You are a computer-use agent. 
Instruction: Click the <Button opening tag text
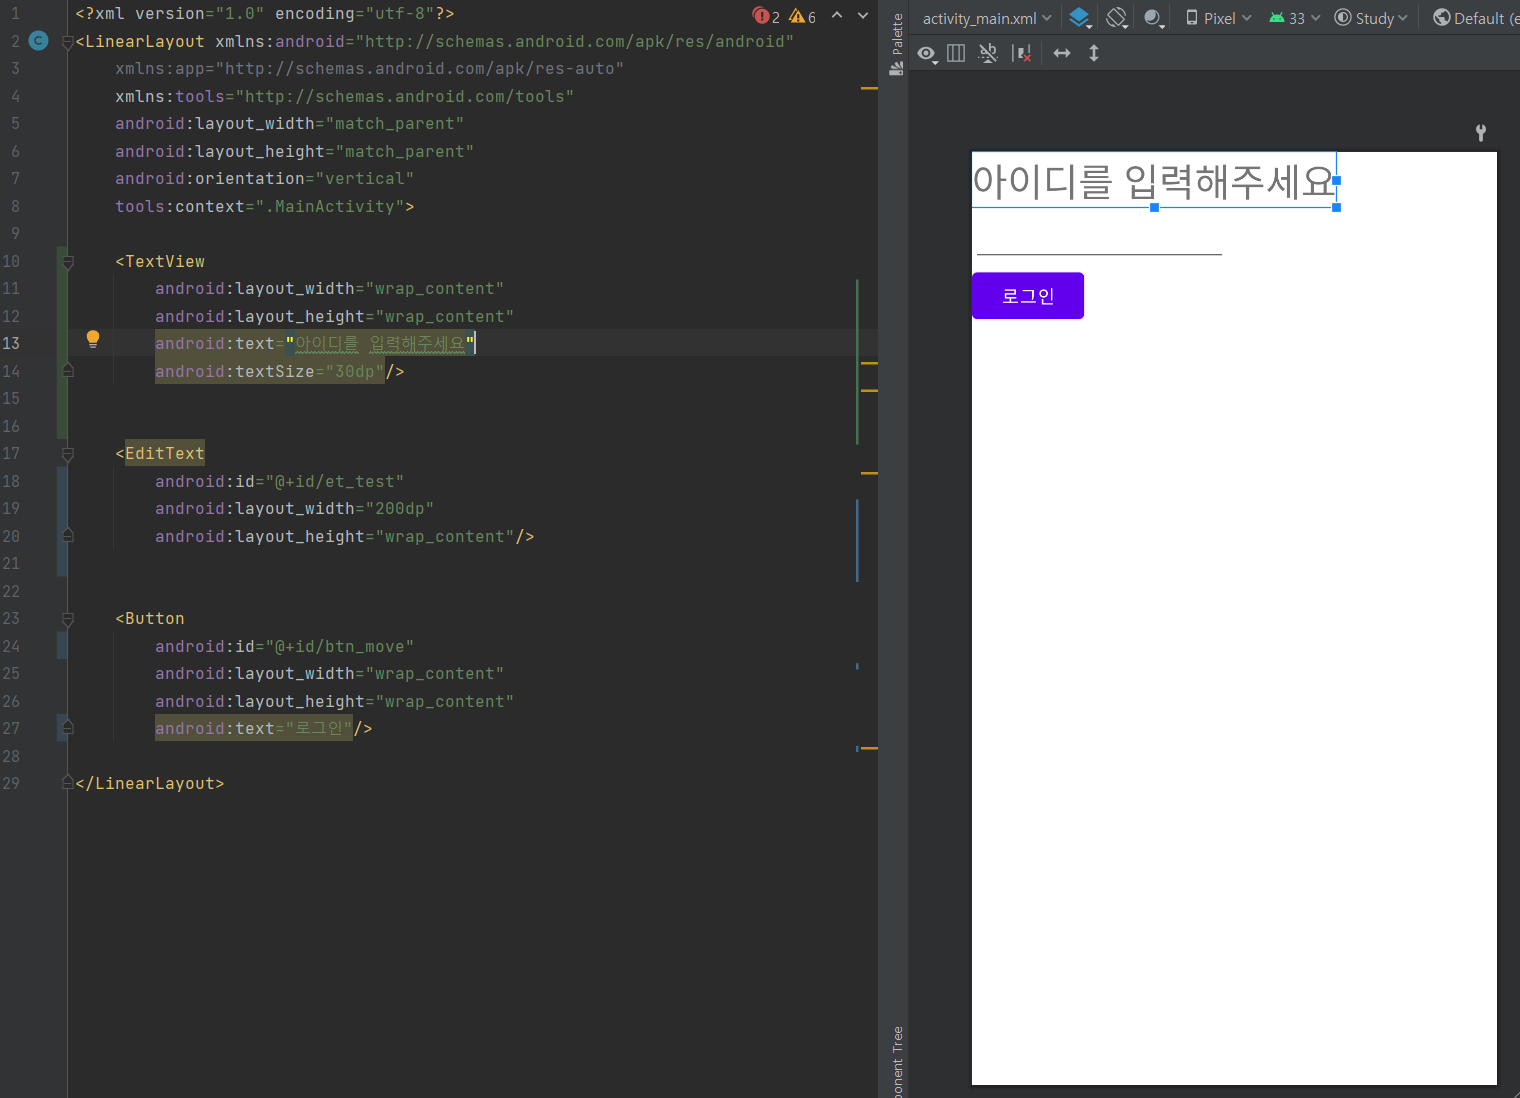point(150,618)
